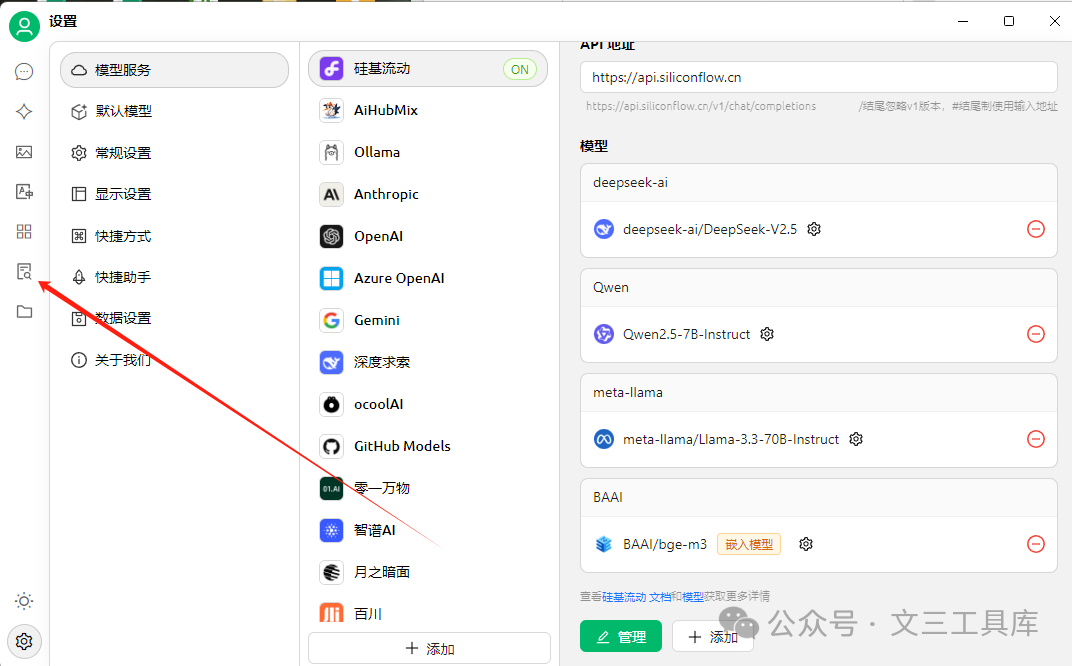Viewport: 1072px width, 666px height.
Task: Toggle the light/dark theme sun icon
Action: pos(24,601)
